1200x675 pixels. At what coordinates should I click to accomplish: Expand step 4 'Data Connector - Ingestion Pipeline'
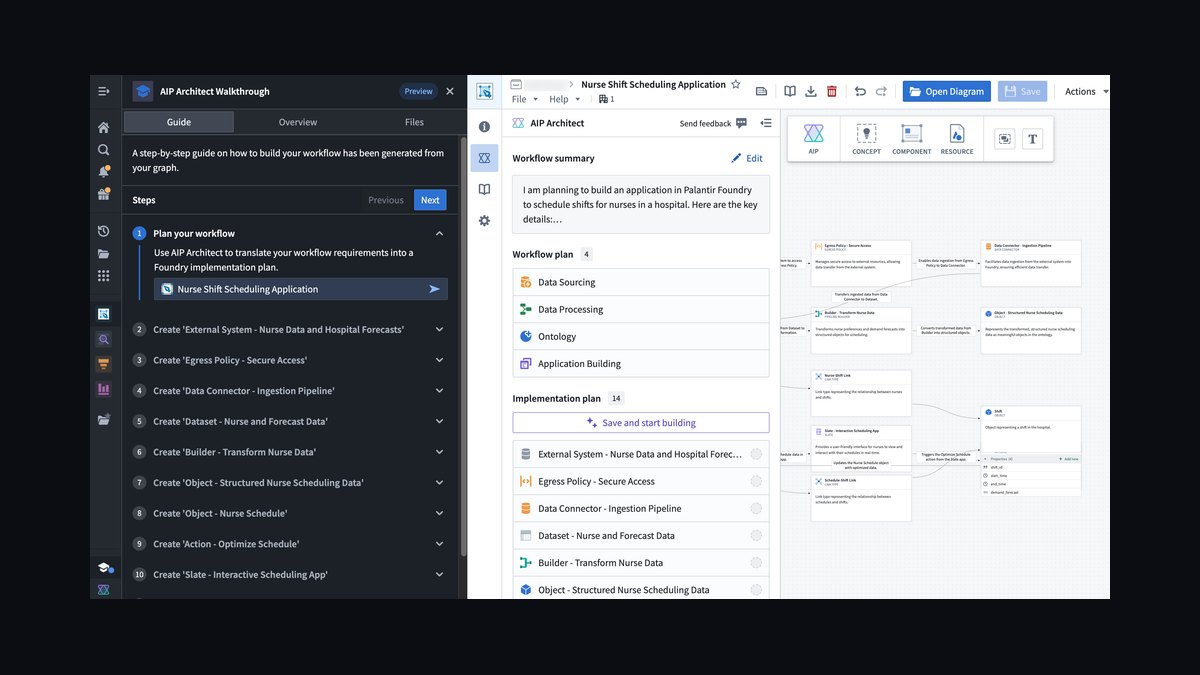pos(440,391)
